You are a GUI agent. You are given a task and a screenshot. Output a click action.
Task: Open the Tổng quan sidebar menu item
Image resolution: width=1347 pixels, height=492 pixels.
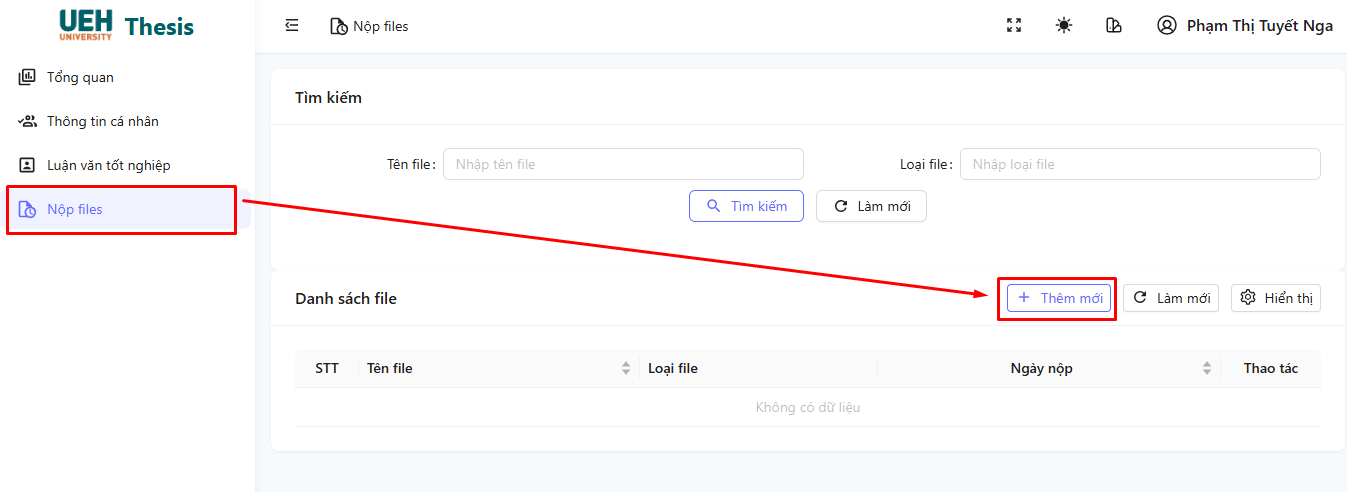[x=80, y=77]
